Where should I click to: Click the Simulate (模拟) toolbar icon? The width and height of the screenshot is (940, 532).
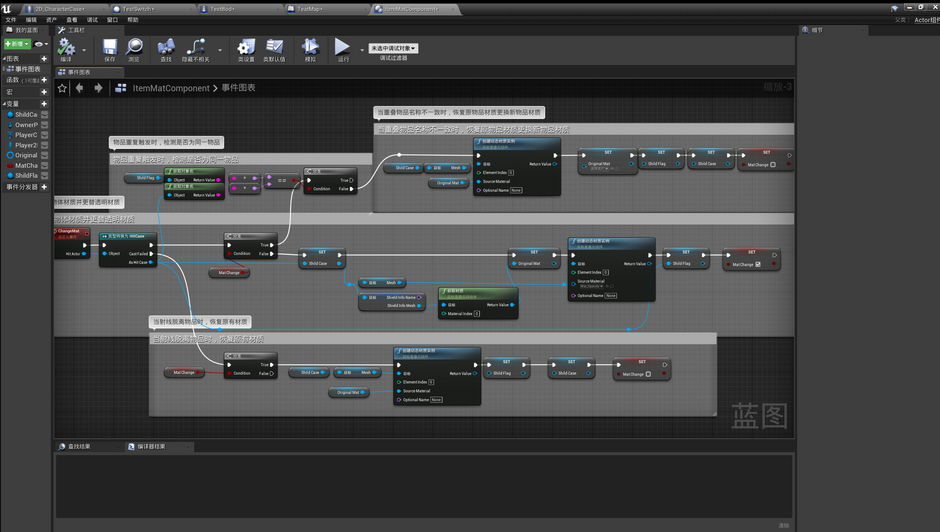click(x=310, y=47)
